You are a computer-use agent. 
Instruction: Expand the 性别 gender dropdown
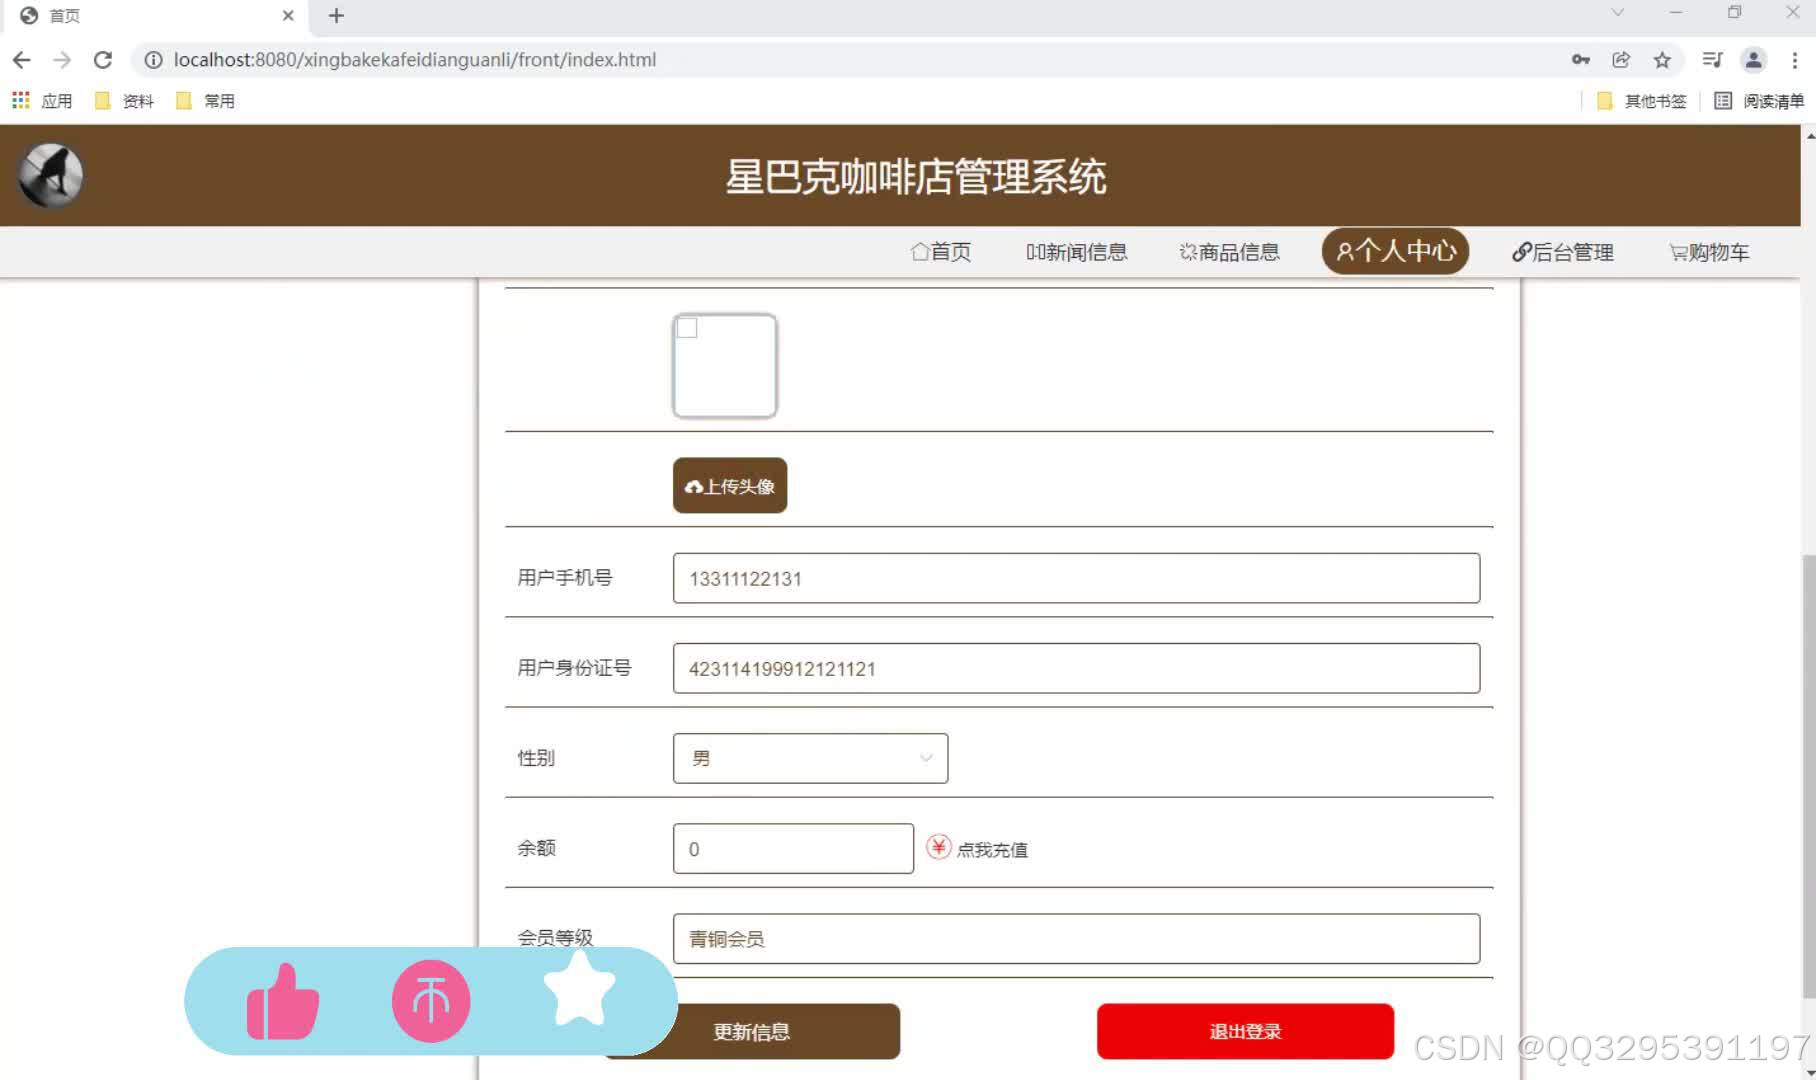[810, 758]
